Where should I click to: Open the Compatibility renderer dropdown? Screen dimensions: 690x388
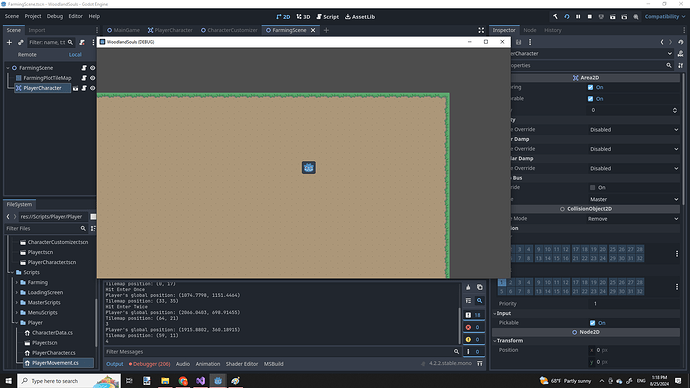[665, 17]
